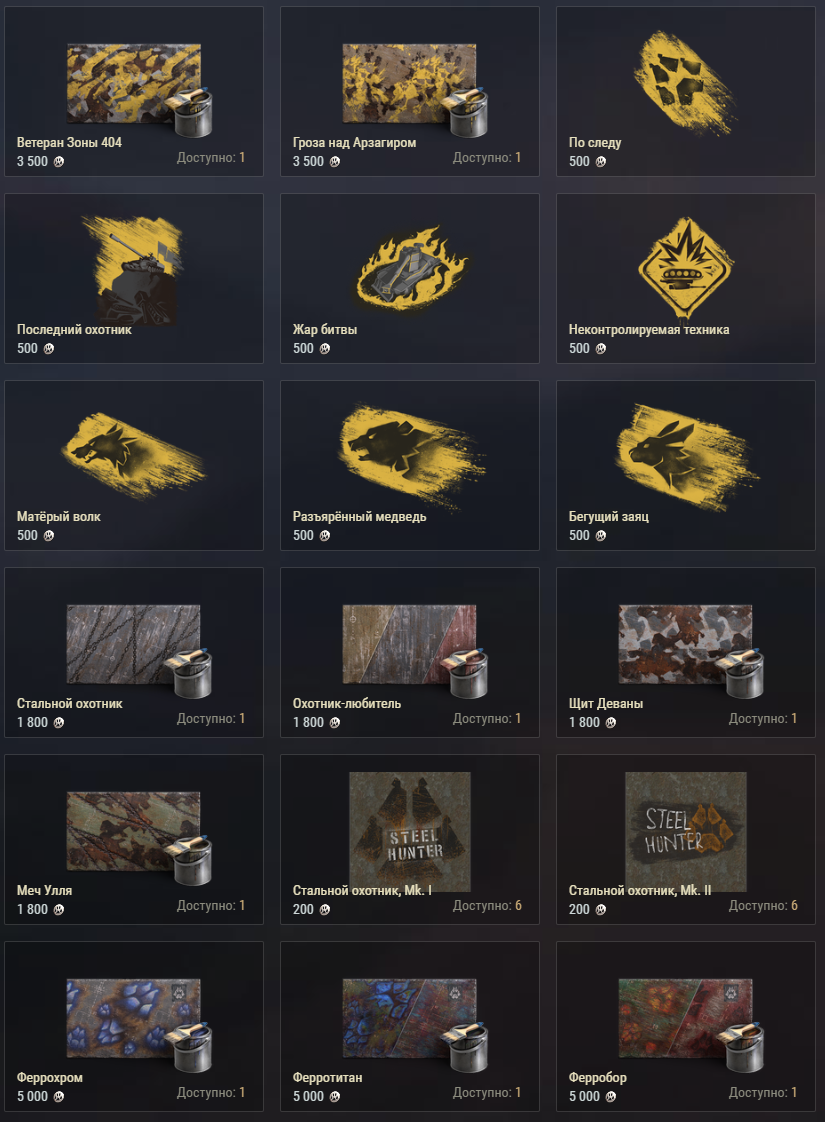Click the 5 000 price under Ферротитан
Viewport: 825px width, 1122px height.
pos(308,1096)
